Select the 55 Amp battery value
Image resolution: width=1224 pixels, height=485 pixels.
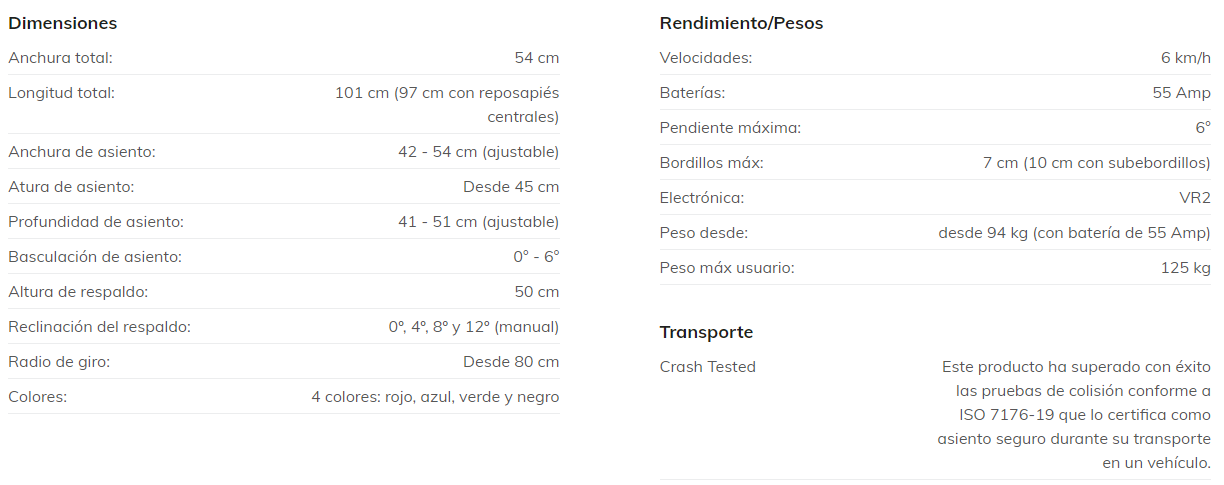1181,93
